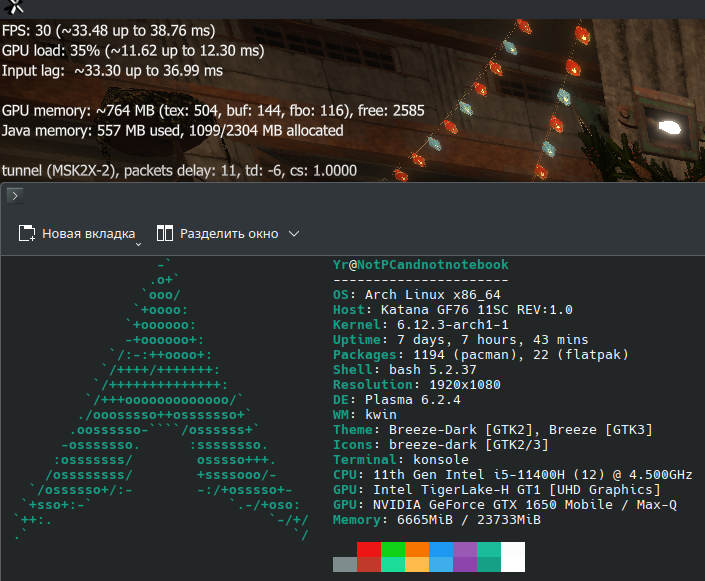Open the Новая вкладка dropdown arrow
The height and width of the screenshot is (581, 705).
(138, 244)
